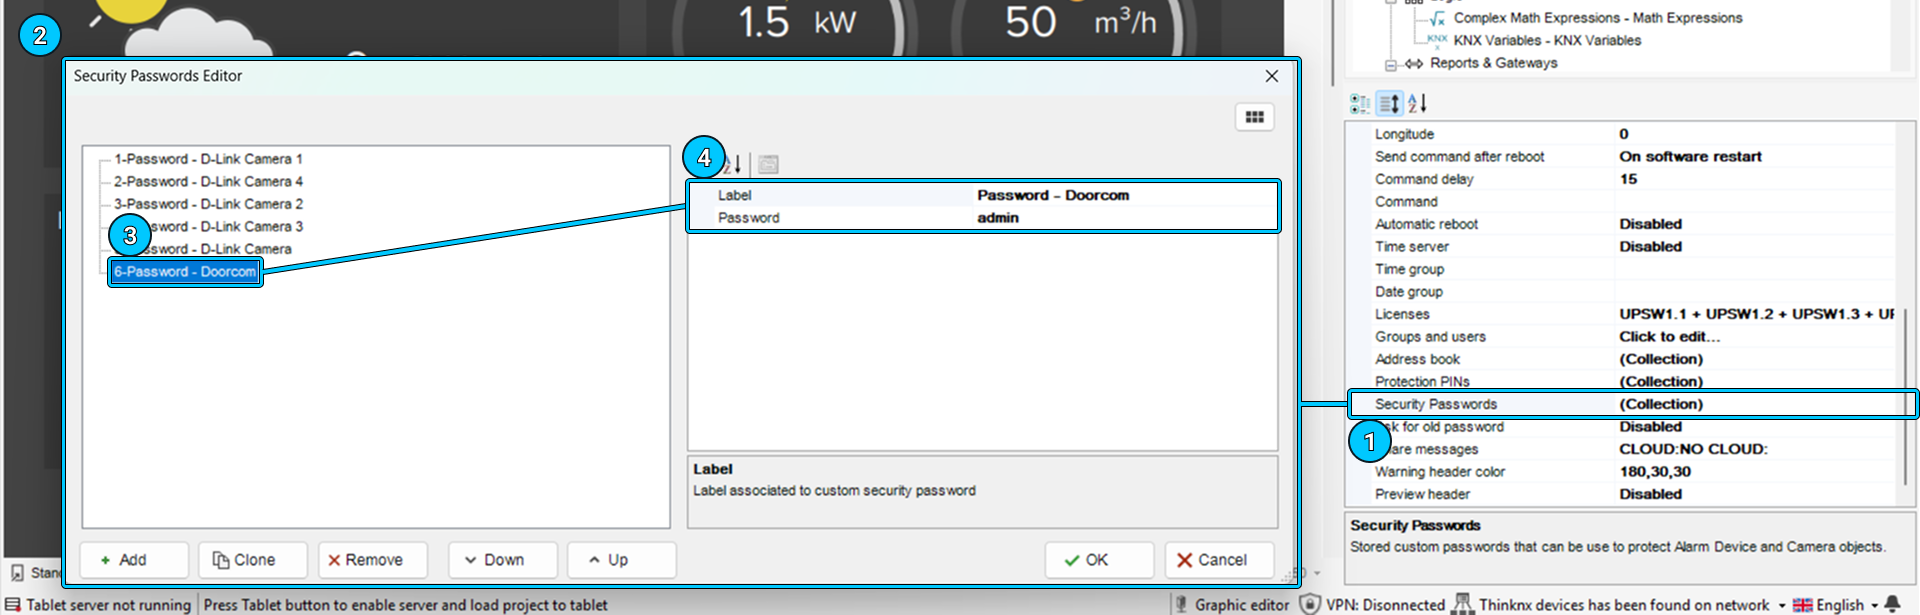Click the CLOUD:NO CLOUD: messages value
This screenshot has width=1920, height=615.
click(1693, 449)
